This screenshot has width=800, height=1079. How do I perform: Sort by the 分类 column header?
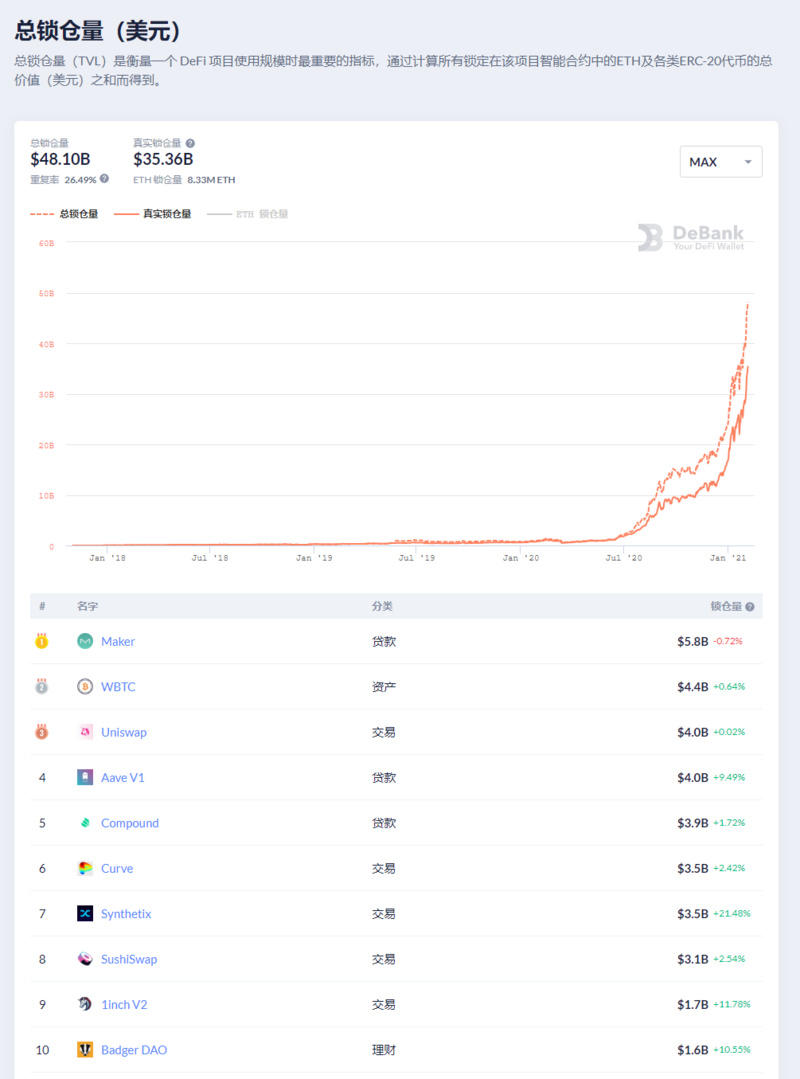pos(382,607)
